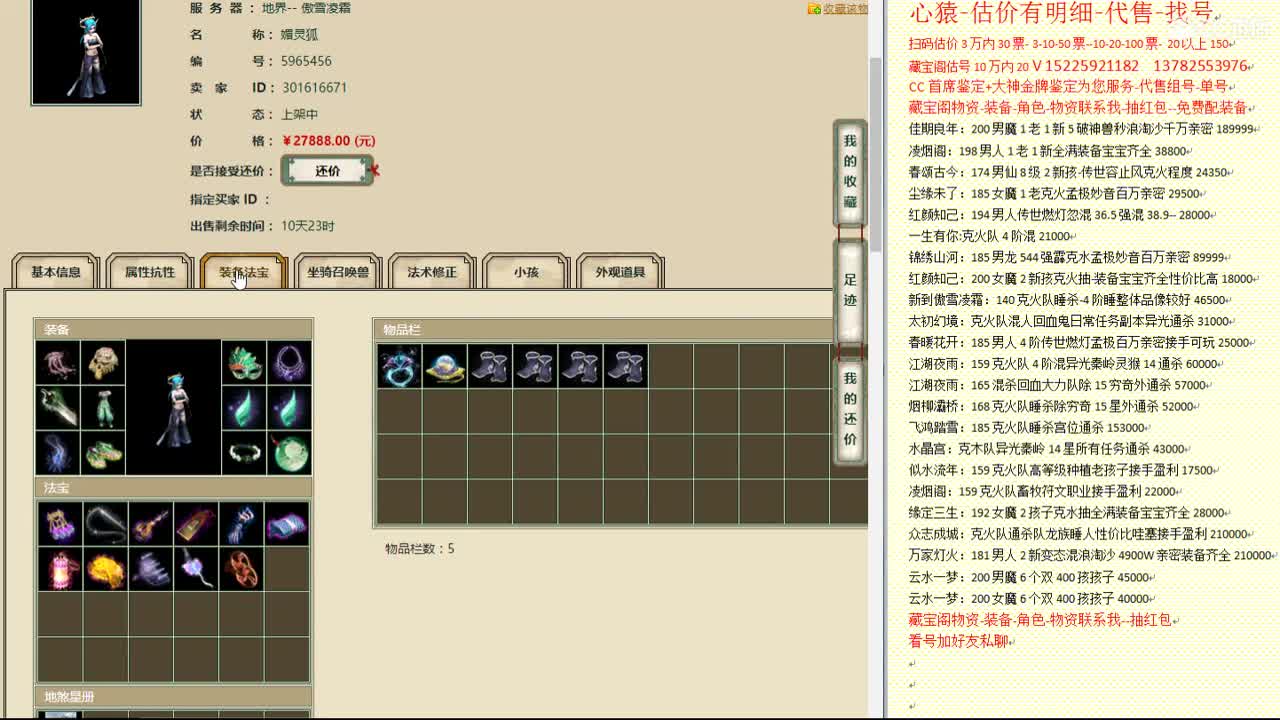The height and width of the screenshot is (720, 1280).
Task: Select the lute instrument treasure icon
Action: 150,524
